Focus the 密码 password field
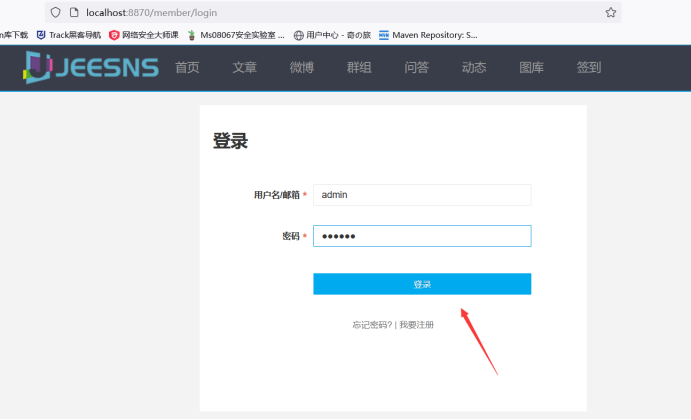Screen dimensions: 691x420 (422, 236)
